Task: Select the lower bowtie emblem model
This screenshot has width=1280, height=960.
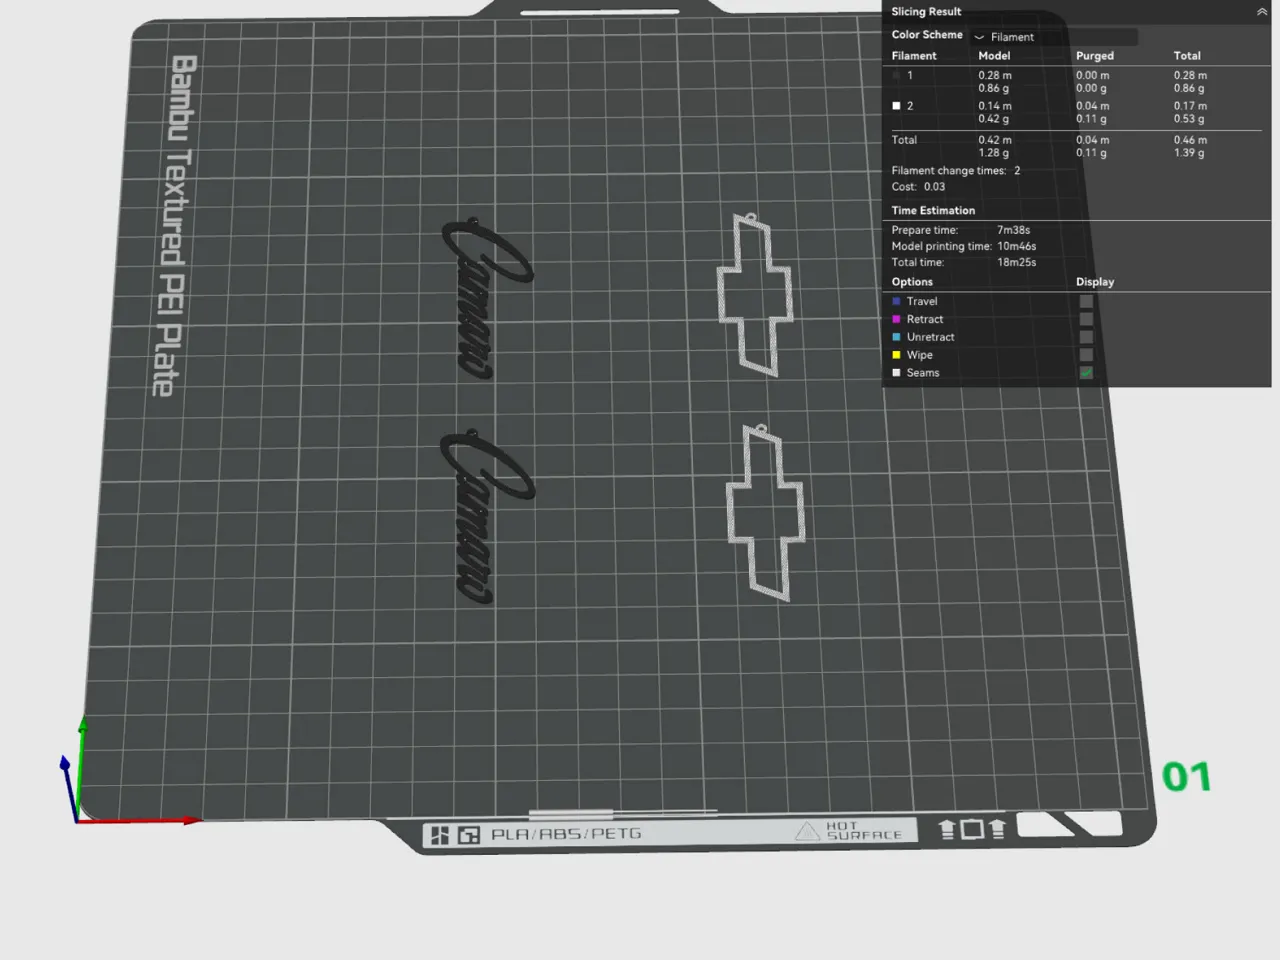Action: (765, 512)
